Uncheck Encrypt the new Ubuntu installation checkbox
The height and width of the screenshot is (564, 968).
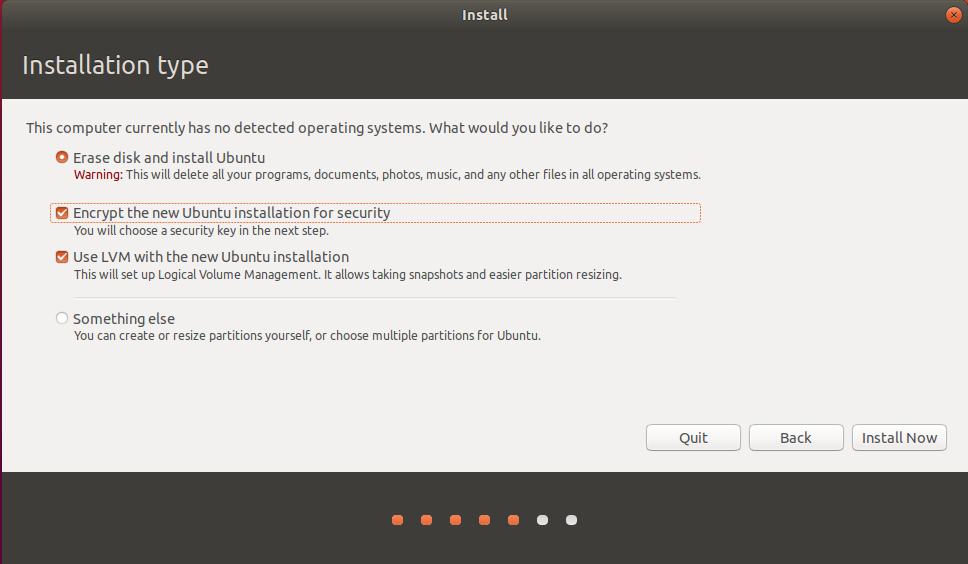click(x=62, y=213)
